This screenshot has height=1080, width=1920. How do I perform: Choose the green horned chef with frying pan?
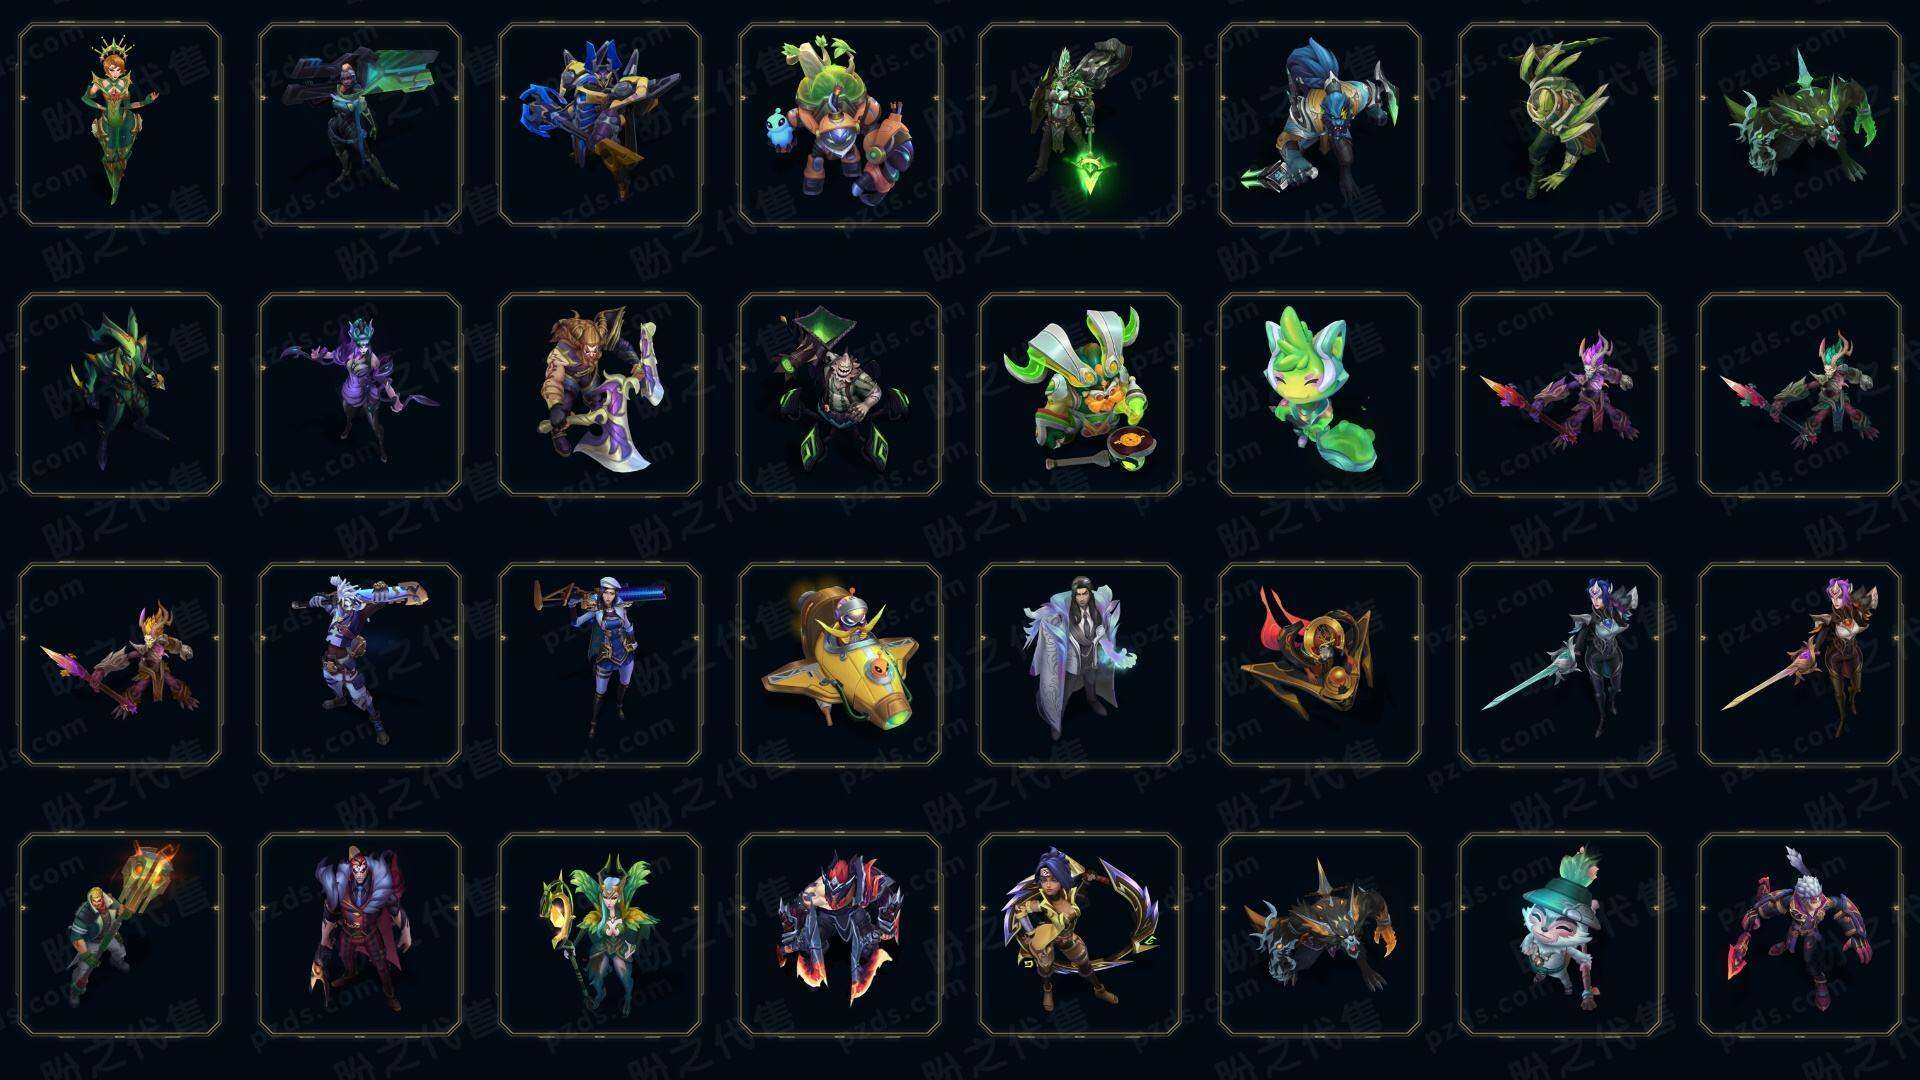click(1080, 394)
